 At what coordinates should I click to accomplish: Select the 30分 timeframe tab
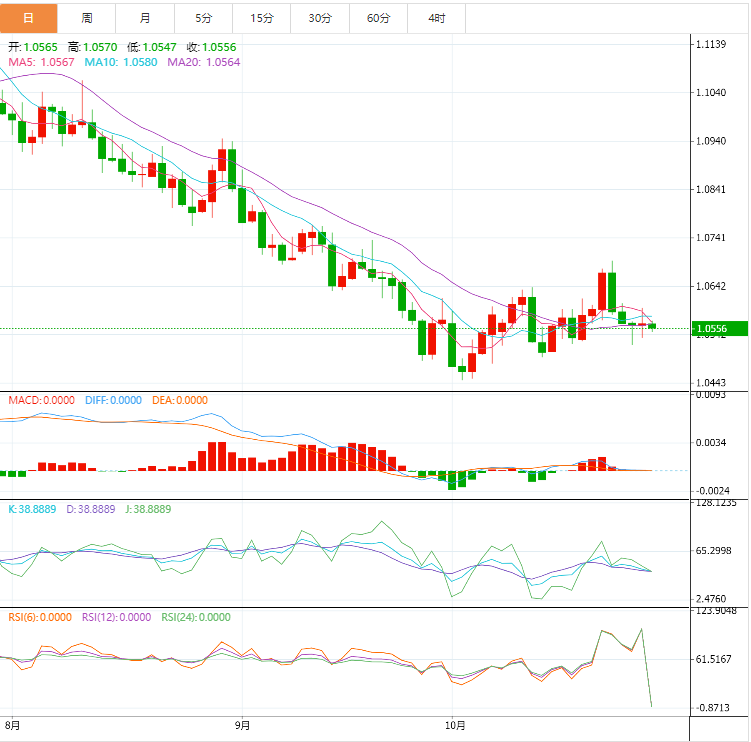tap(320, 18)
